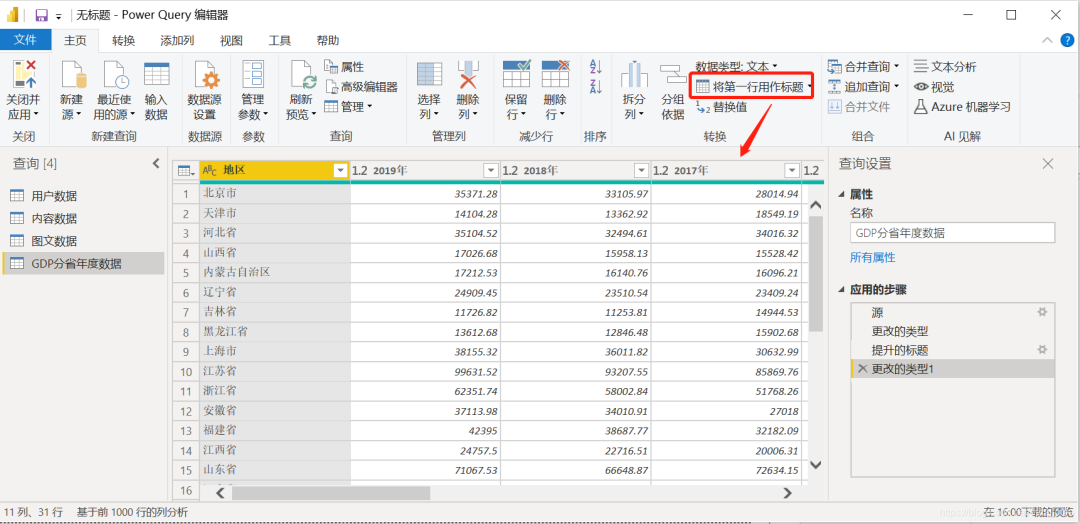Open query Properties (属性)
Screen dimensions: 1080x524
tap(344, 67)
